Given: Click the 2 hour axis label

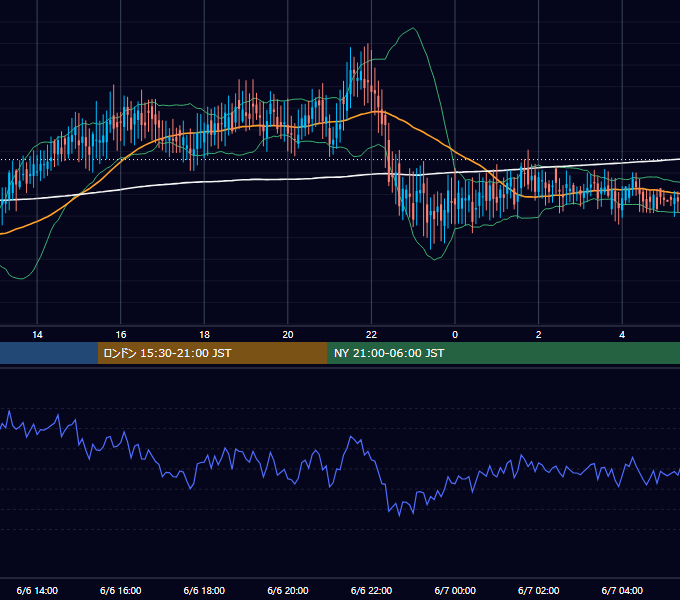Looking at the screenshot, I should click(539, 335).
